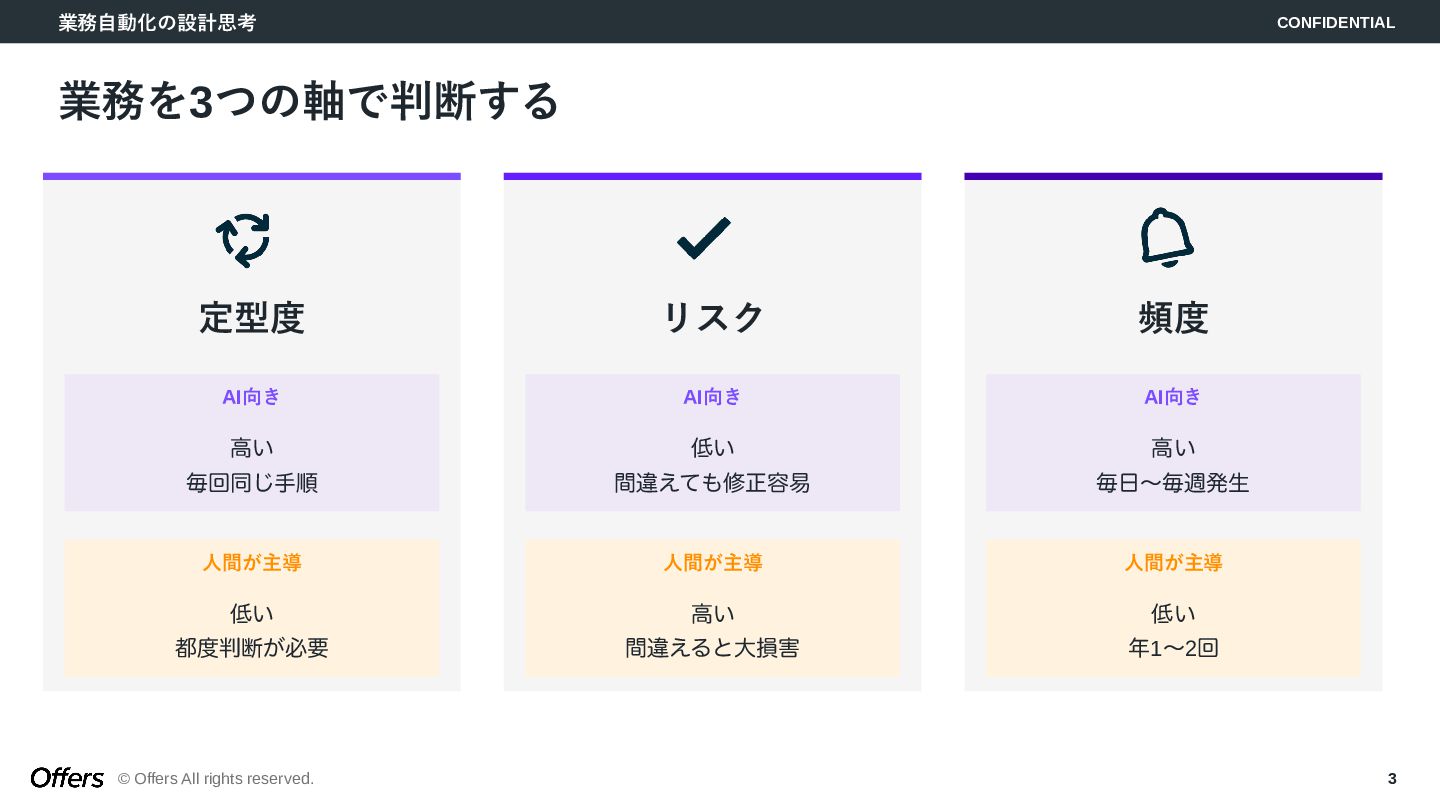This screenshot has height=810, width=1440.
Task: Click the 人間が主導 label under 頻度
Action: pos(1173,563)
